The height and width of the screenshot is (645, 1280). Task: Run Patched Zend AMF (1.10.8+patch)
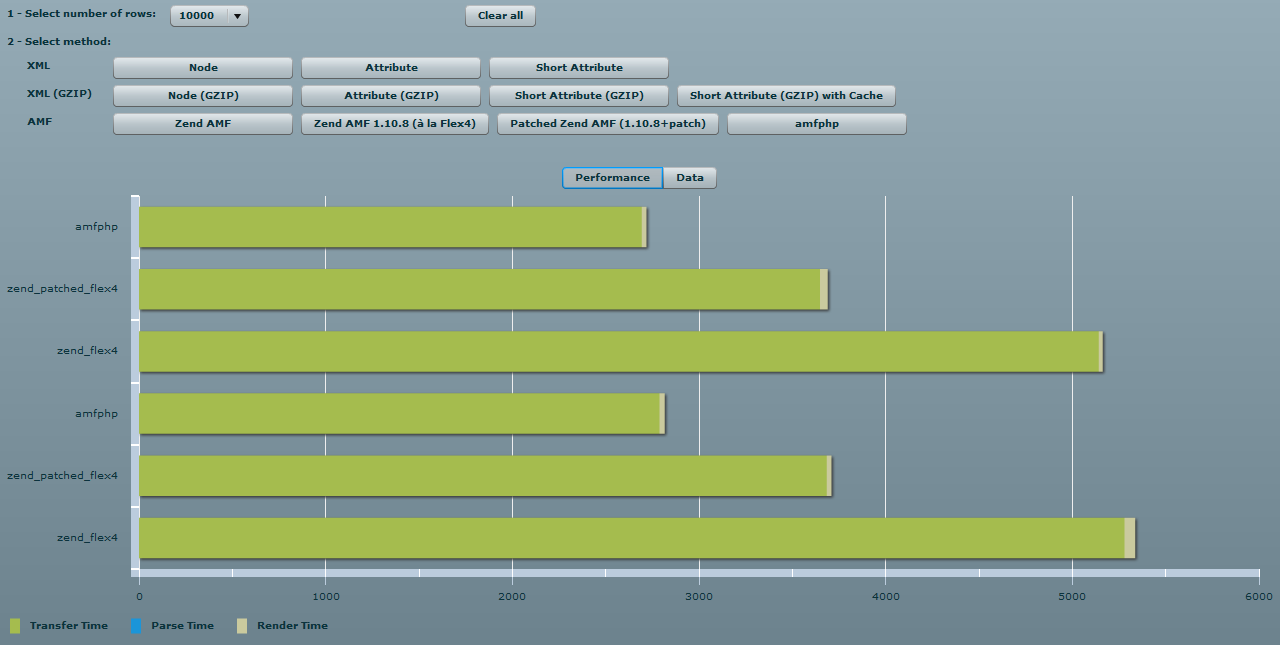[x=608, y=124]
